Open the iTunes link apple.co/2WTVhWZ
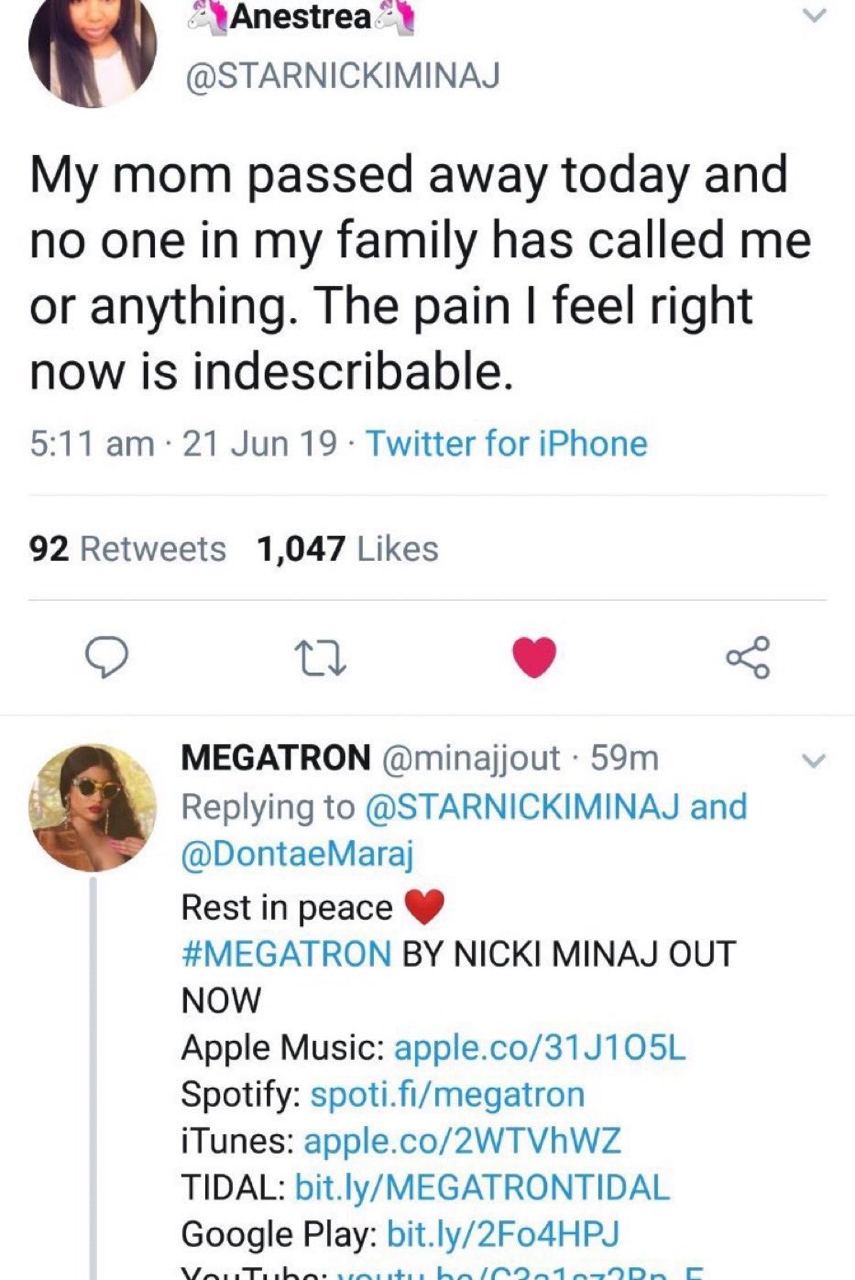The width and height of the screenshot is (855, 1280). pyautogui.click(x=462, y=1139)
